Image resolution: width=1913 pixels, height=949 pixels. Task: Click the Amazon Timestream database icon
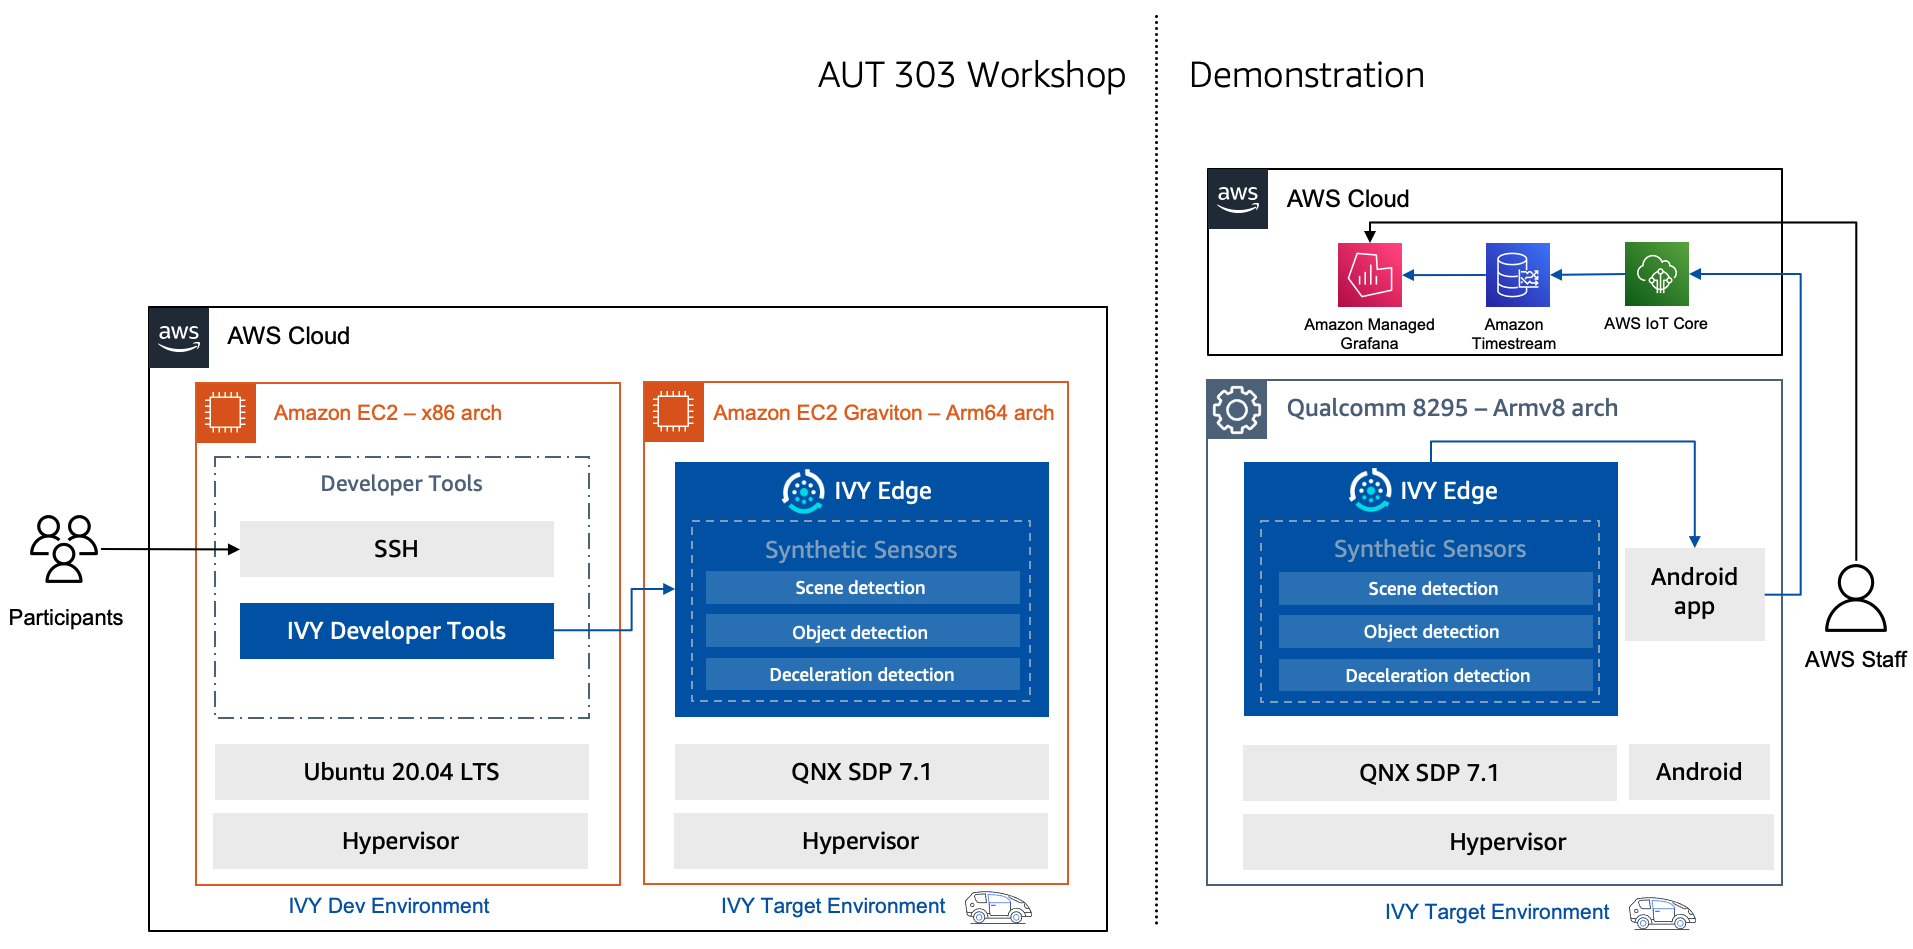pos(1516,274)
